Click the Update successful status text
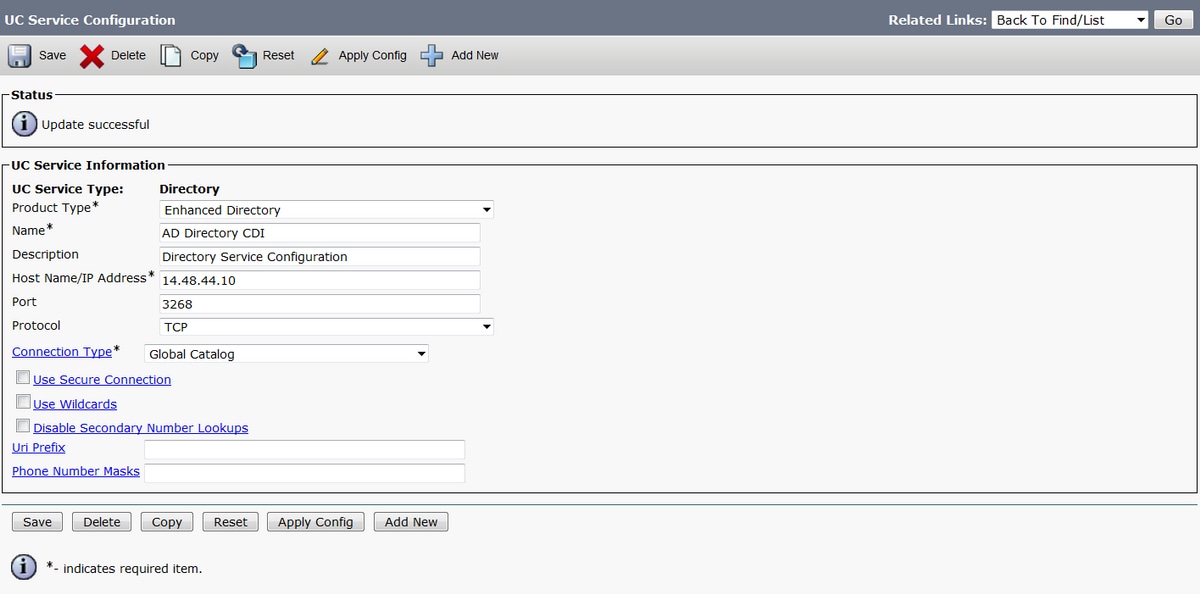1200x594 pixels. pyautogui.click(x=96, y=125)
